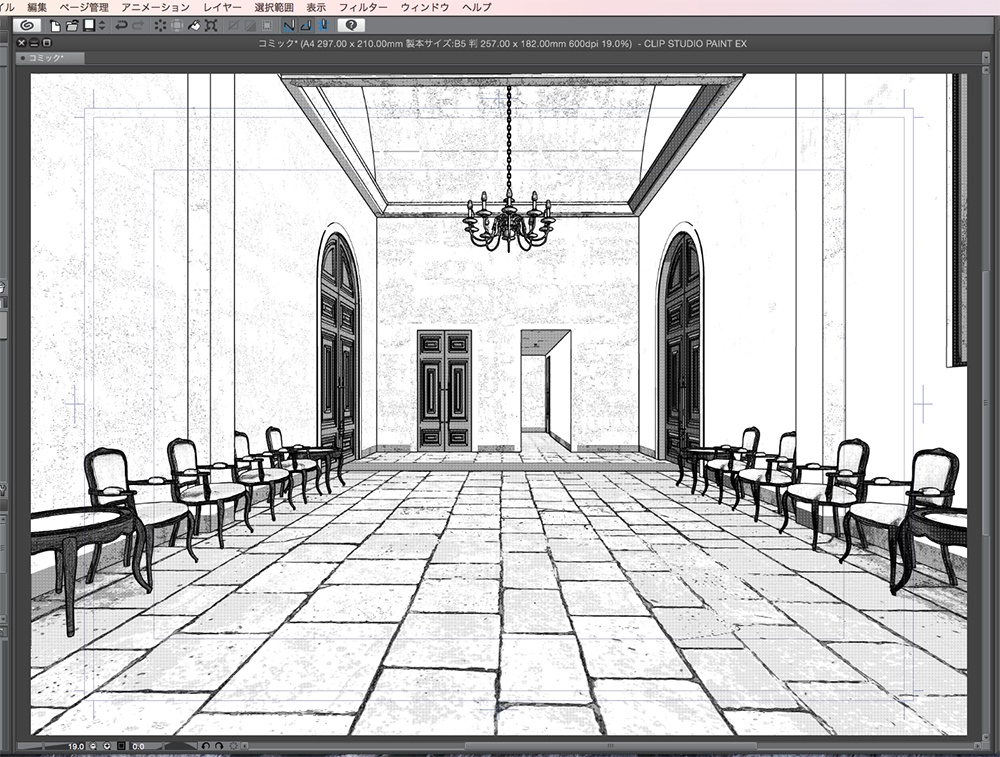Open the 選択範囲 menu
Image resolution: width=1000 pixels, height=757 pixels.
(x=274, y=7)
